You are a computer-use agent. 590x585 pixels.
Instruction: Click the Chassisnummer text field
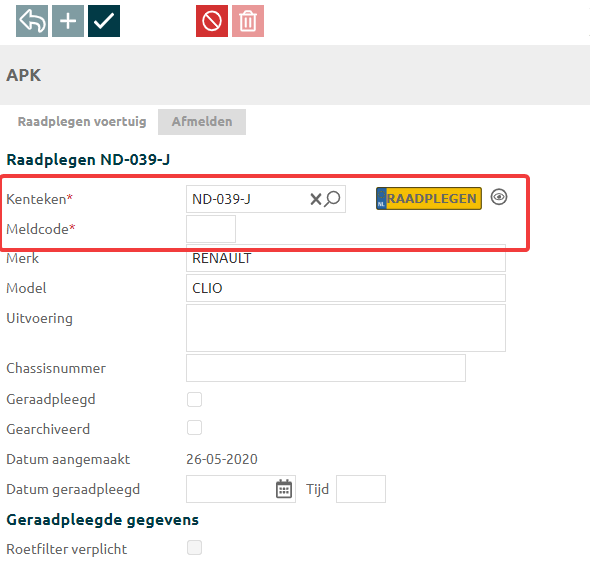pyautogui.click(x=326, y=368)
